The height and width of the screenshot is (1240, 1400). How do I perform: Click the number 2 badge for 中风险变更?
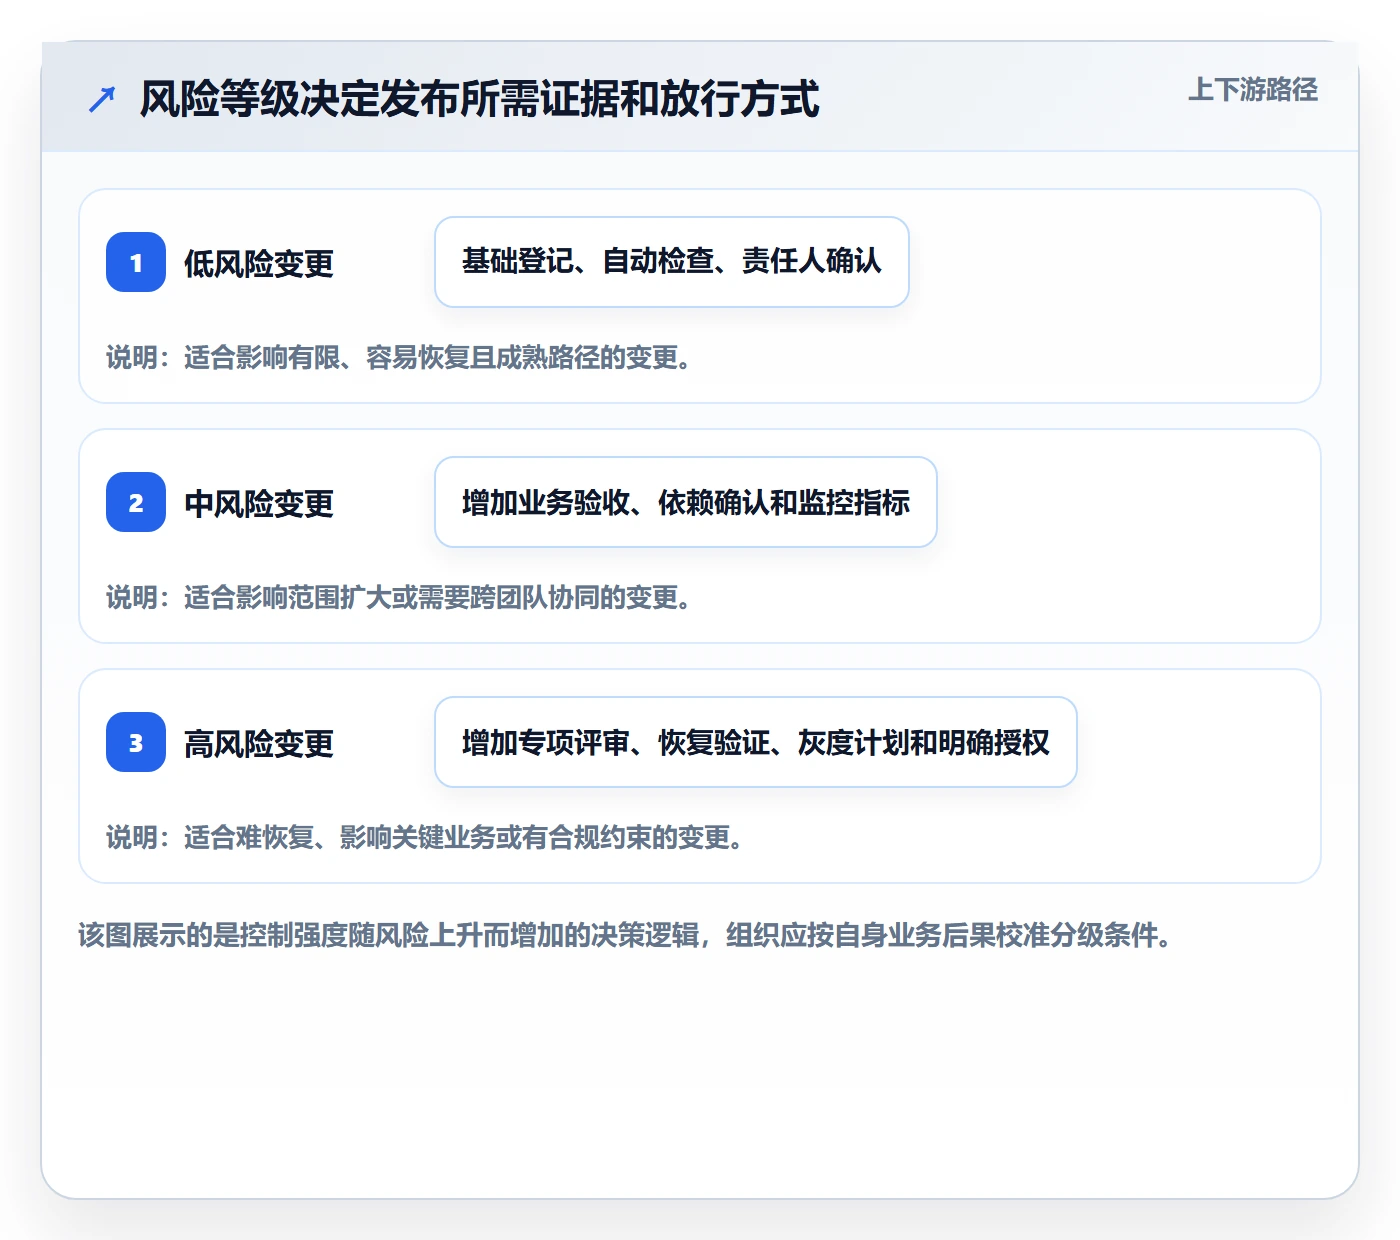click(136, 502)
